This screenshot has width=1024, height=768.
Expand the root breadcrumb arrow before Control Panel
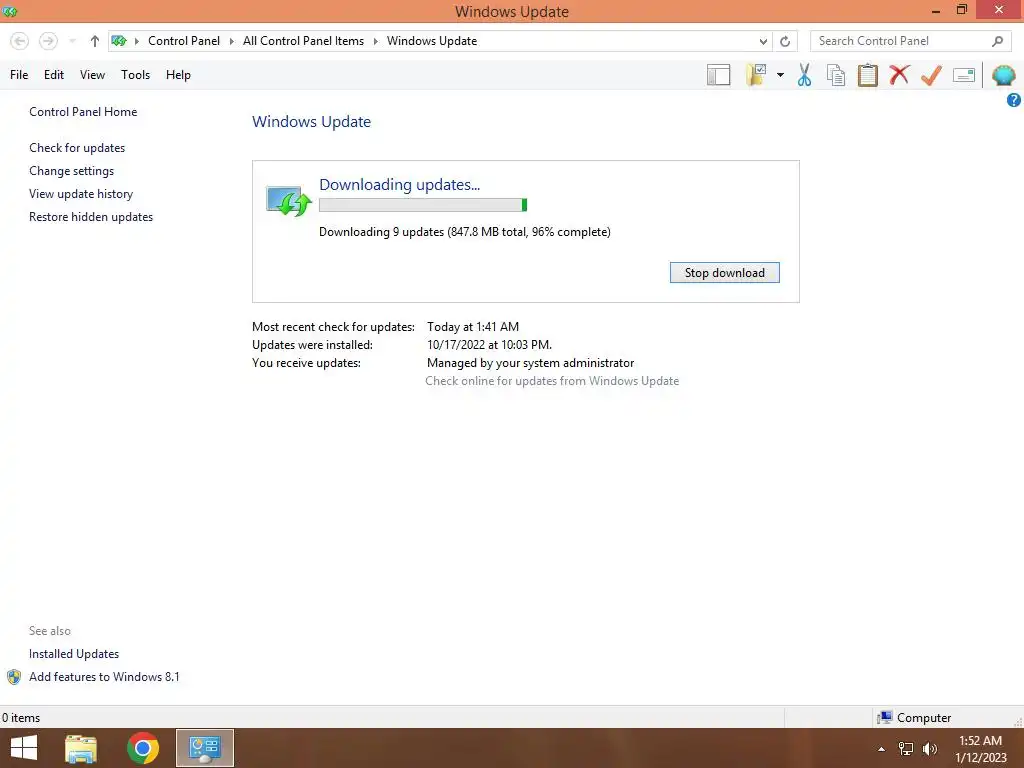(x=137, y=41)
